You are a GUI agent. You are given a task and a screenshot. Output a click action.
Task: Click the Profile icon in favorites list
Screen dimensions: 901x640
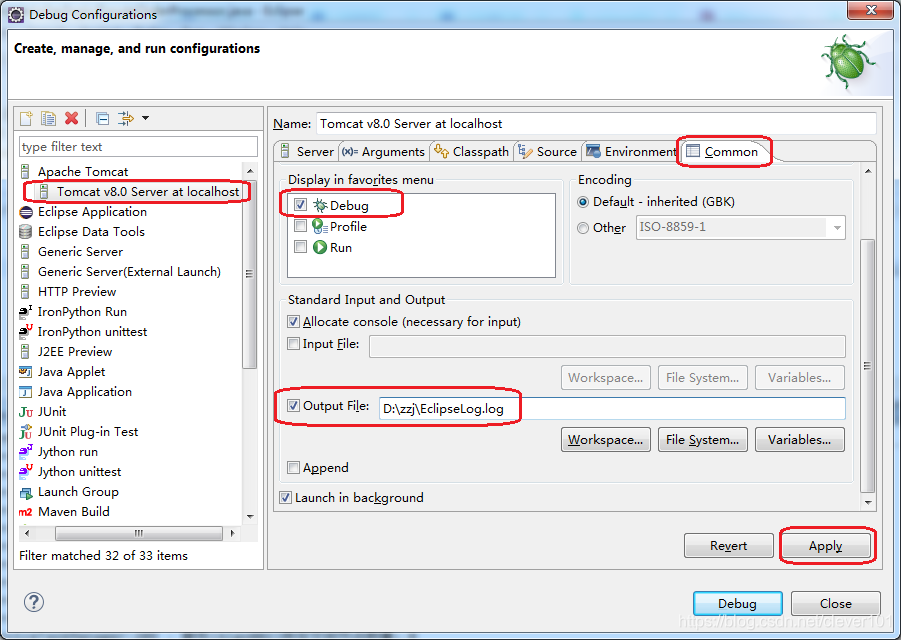320,226
